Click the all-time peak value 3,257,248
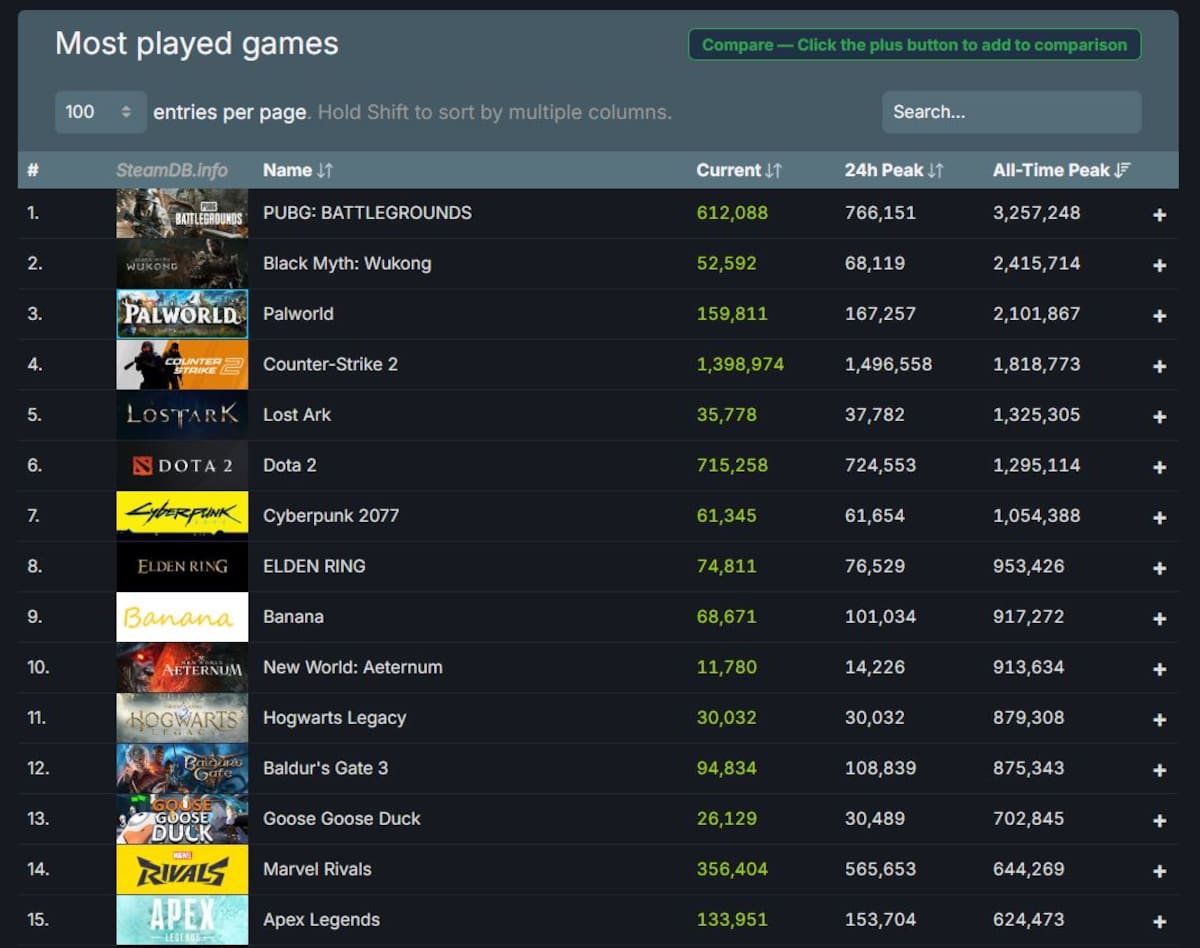The height and width of the screenshot is (948, 1200). click(1036, 213)
